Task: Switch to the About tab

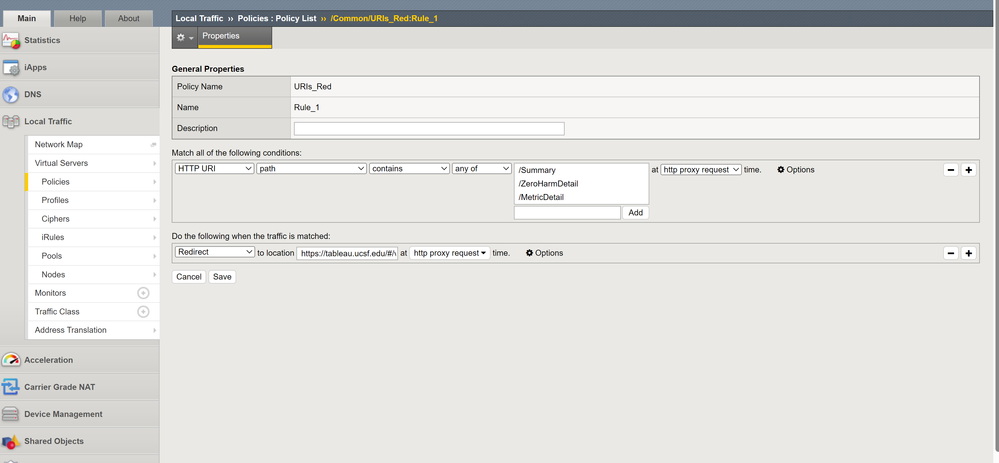Action: (129, 18)
